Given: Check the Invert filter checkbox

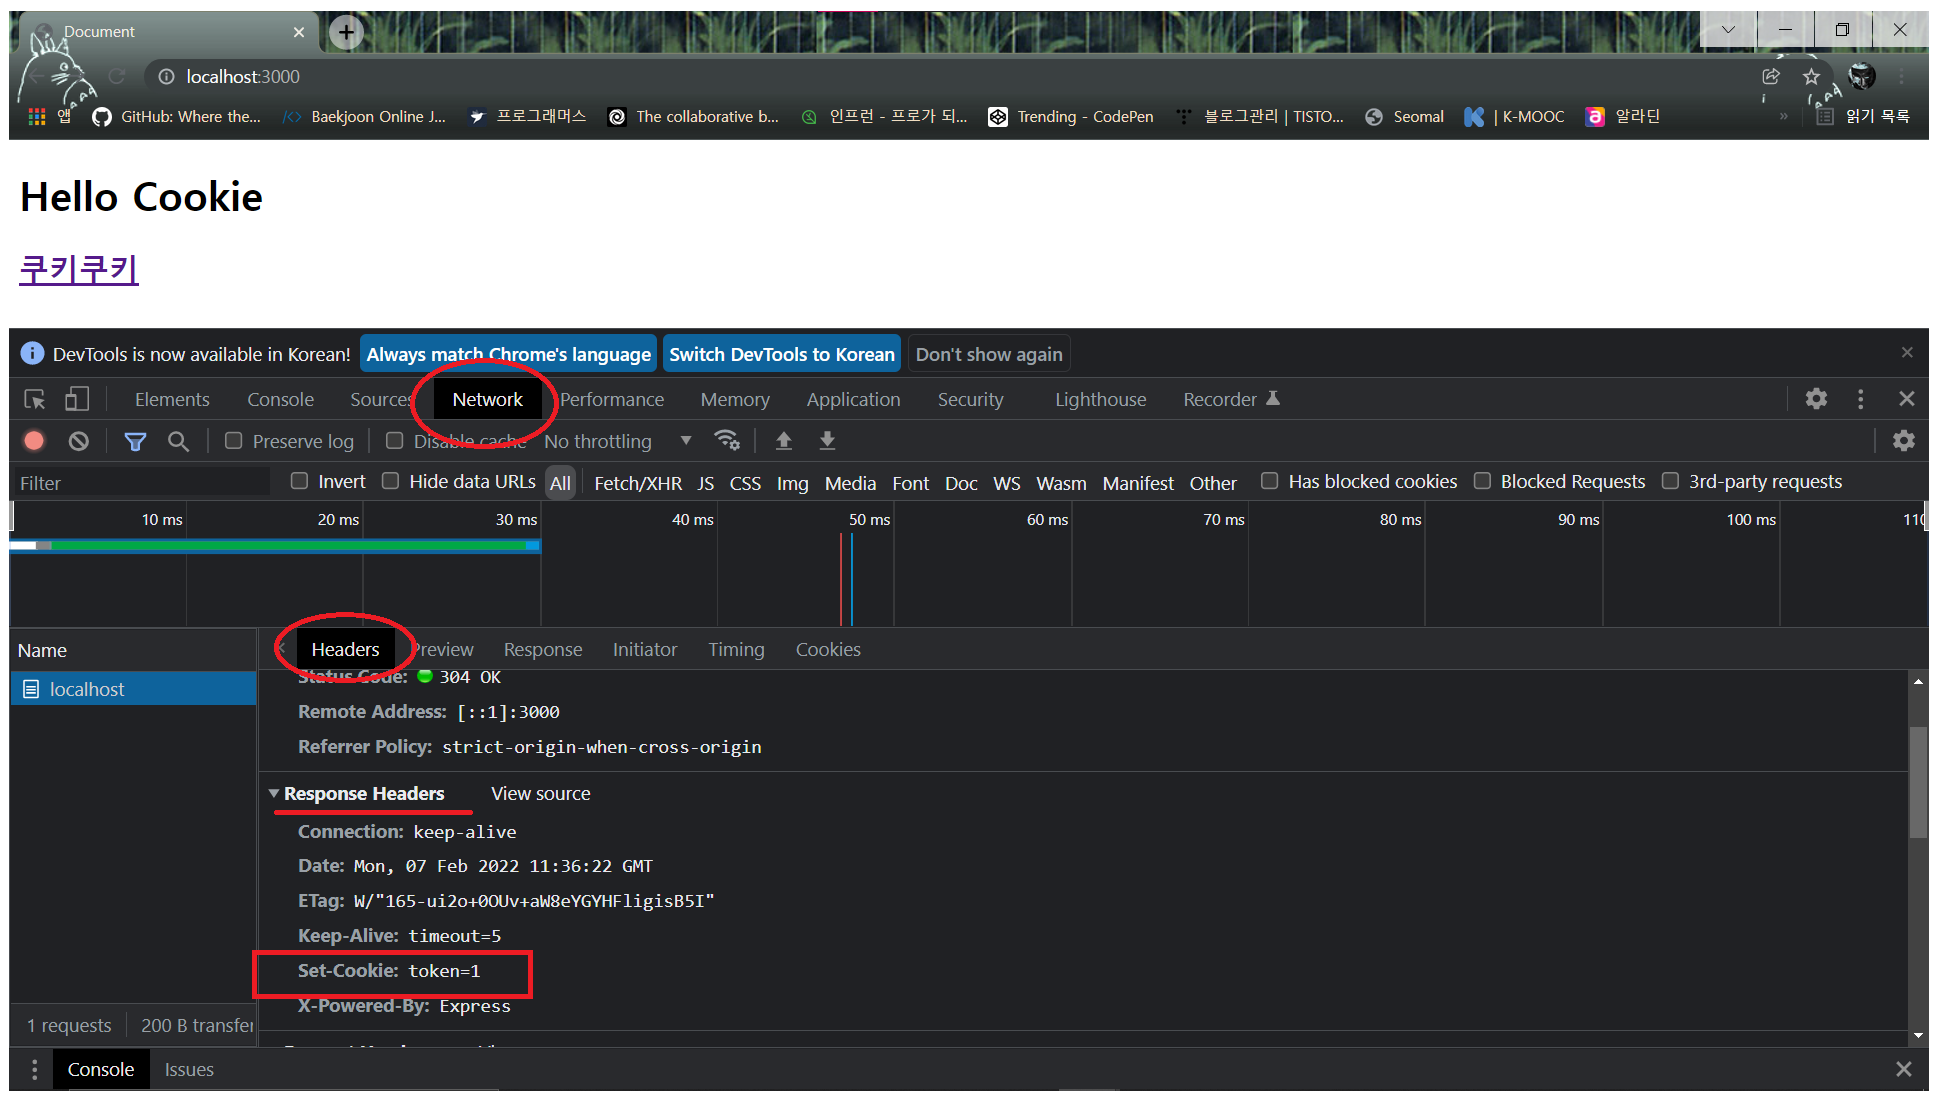Looking at the screenshot, I should (299, 481).
